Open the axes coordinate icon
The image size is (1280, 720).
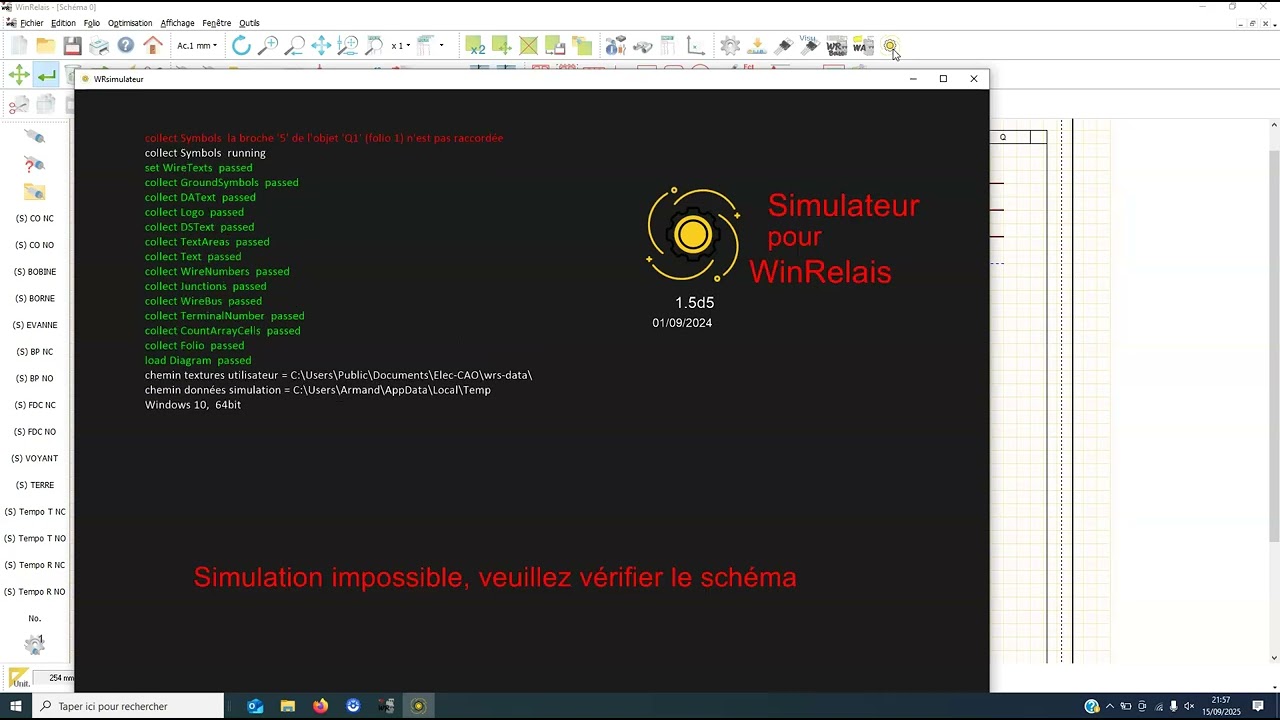[695, 46]
